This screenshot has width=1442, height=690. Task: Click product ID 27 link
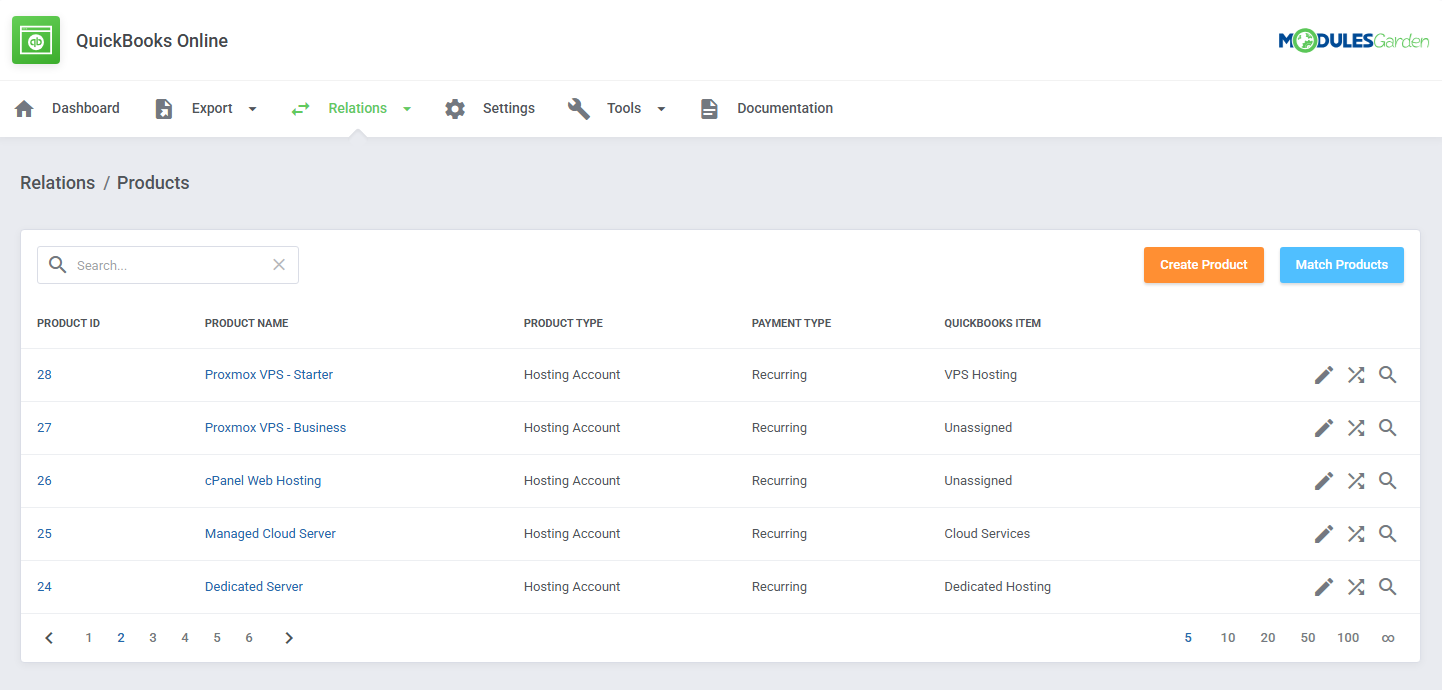44,428
